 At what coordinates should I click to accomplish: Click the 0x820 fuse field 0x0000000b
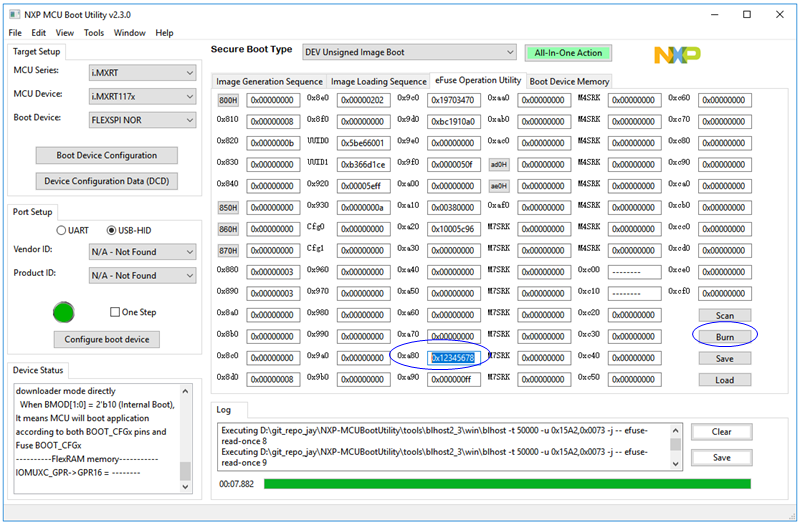[273, 143]
